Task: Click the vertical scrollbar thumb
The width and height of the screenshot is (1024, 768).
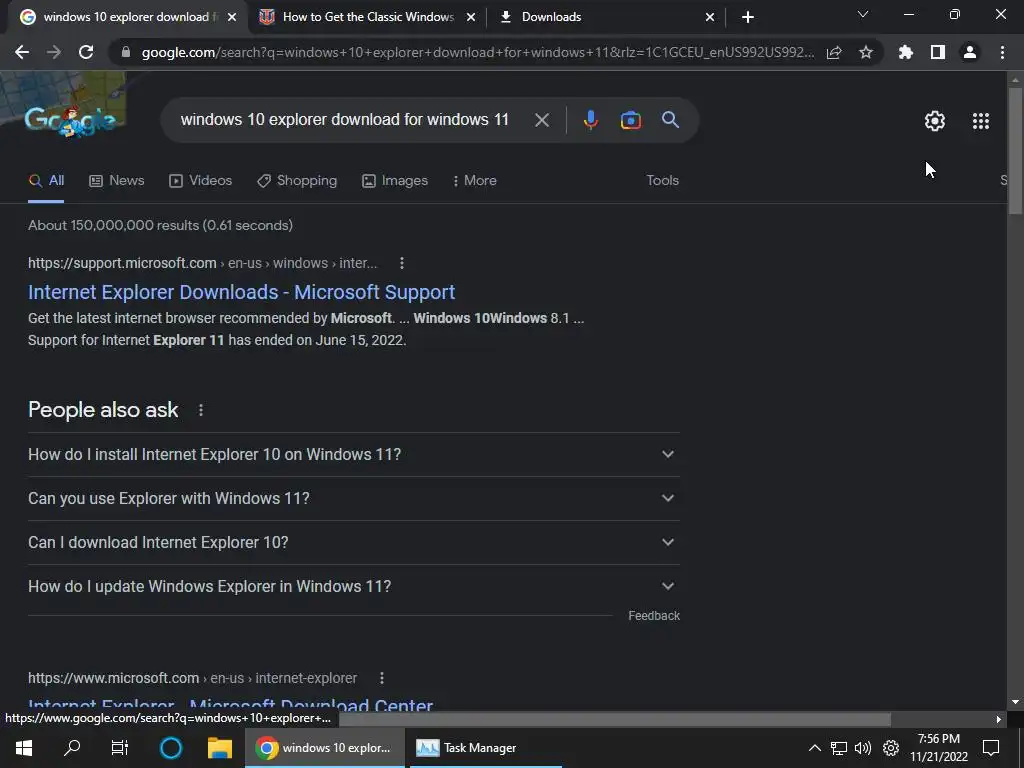Action: pyautogui.click(x=1015, y=150)
